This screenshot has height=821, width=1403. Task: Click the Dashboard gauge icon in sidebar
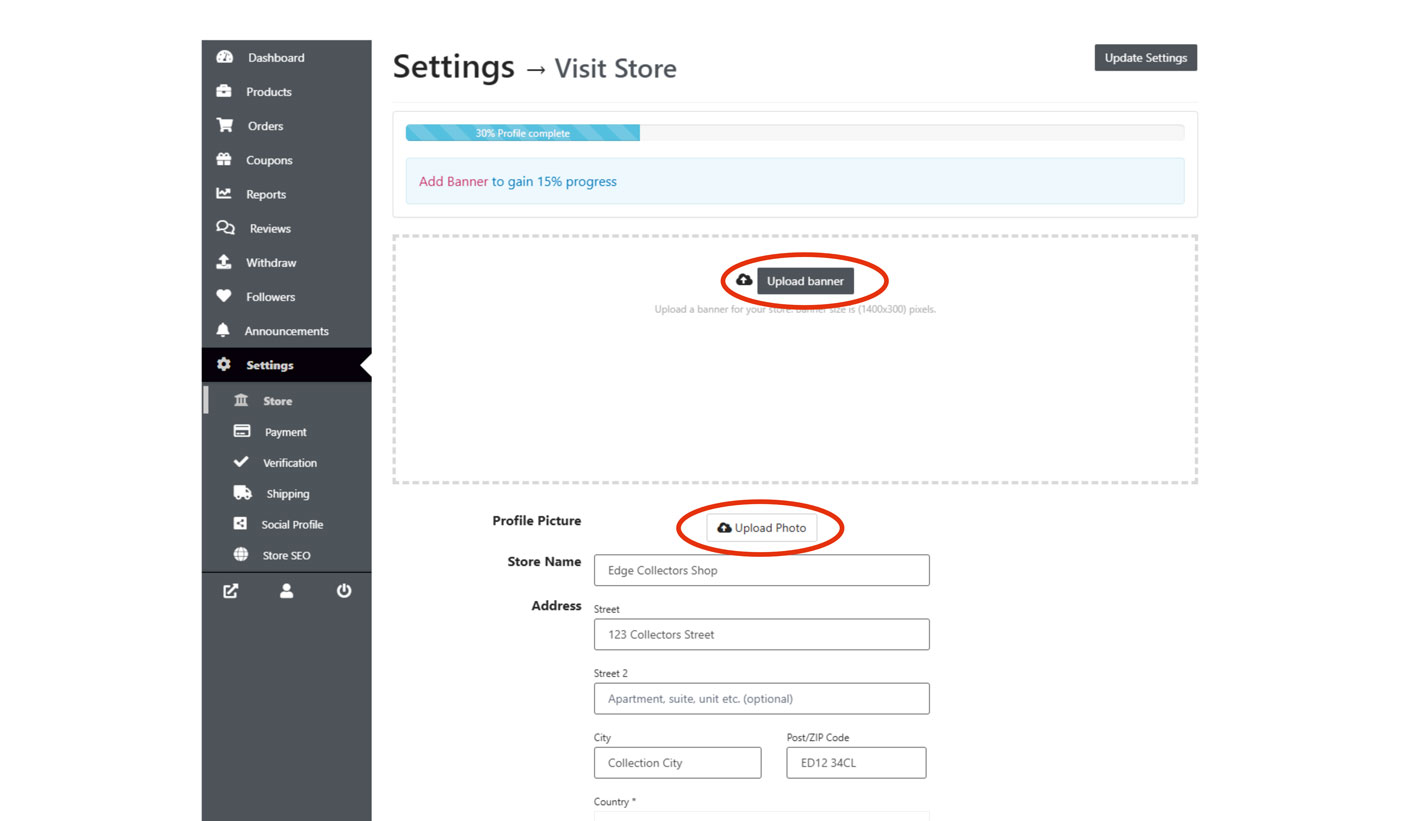(224, 57)
